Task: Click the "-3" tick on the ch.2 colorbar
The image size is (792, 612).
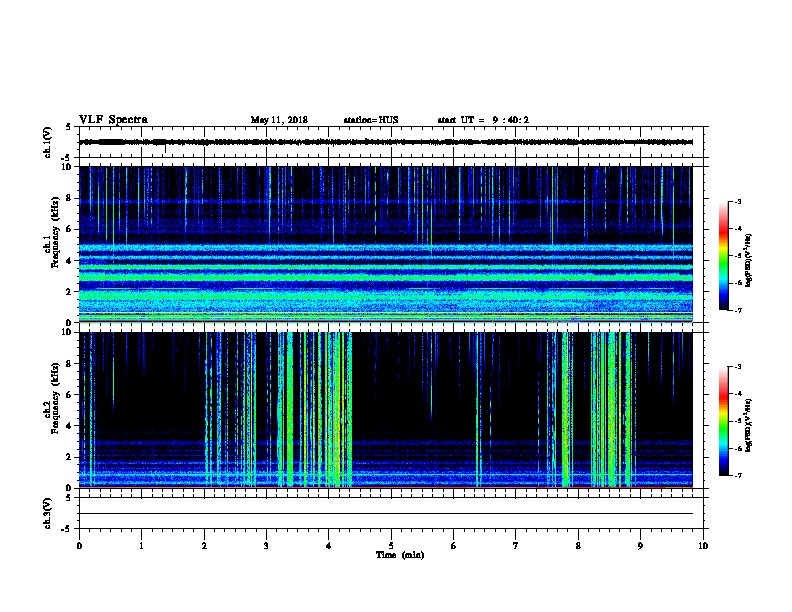Action: click(x=737, y=367)
